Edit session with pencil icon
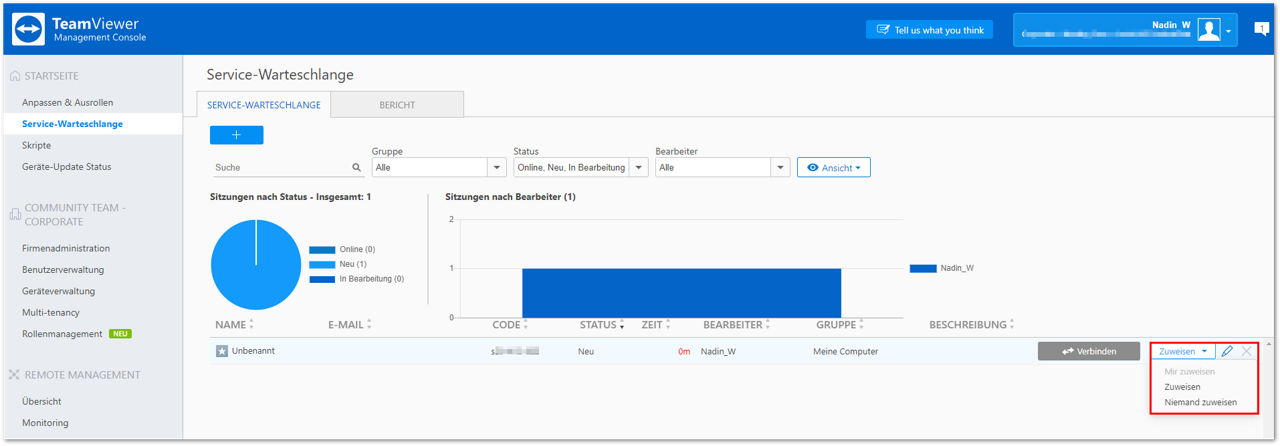Viewport: 1280px width, 446px height. [x=1227, y=352]
